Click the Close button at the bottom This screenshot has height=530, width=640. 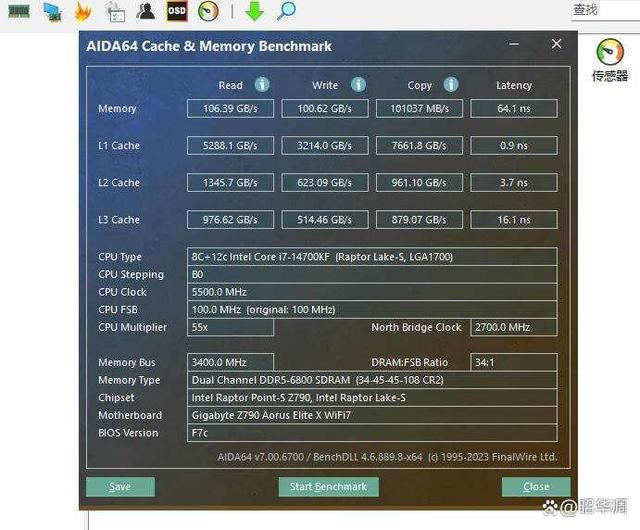click(x=536, y=487)
